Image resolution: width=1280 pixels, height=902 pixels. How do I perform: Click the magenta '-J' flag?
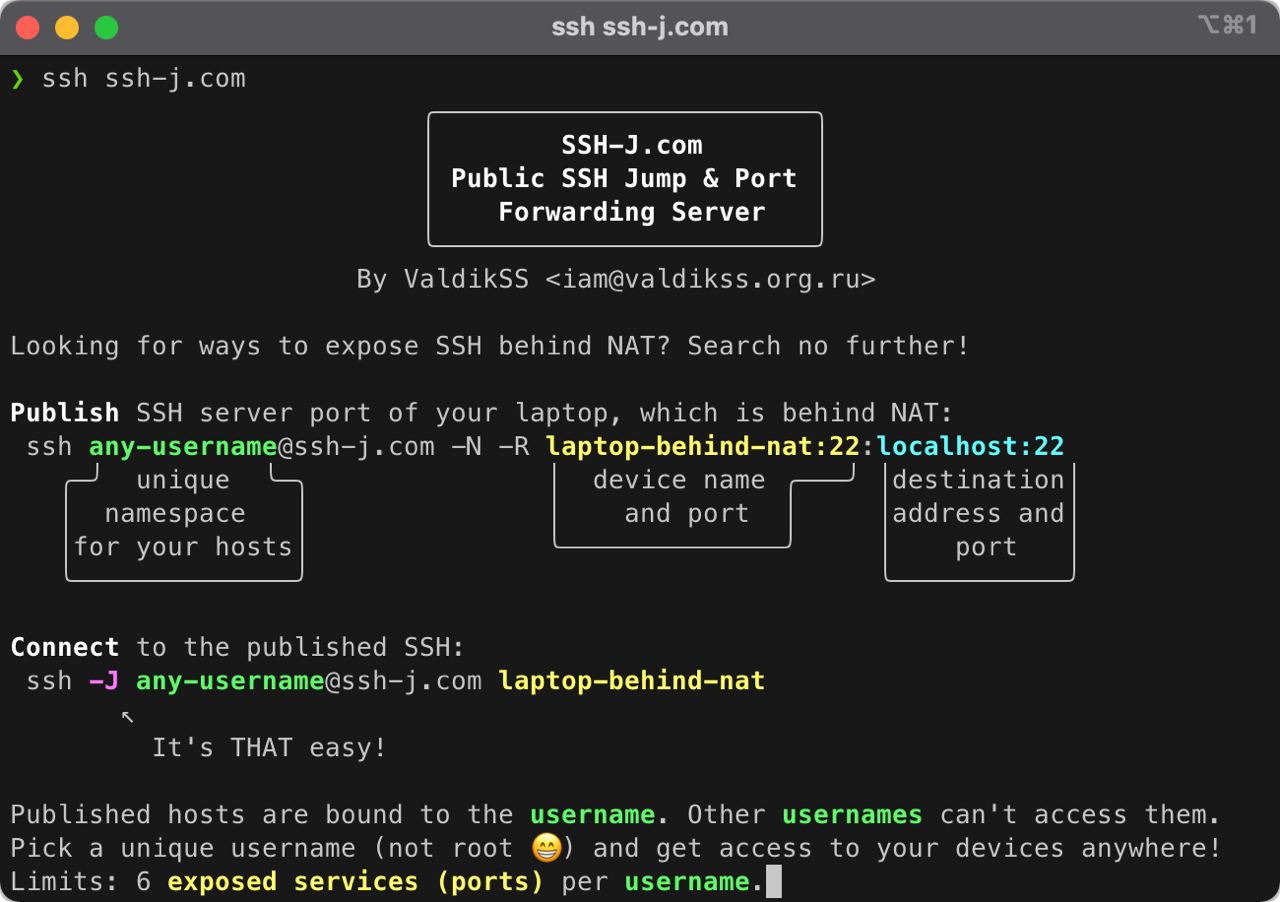tap(104, 681)
